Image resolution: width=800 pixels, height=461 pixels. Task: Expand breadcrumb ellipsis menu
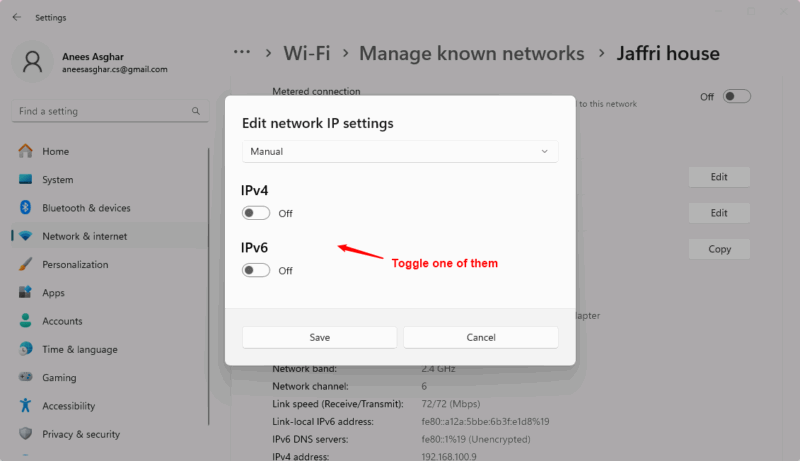tap(242, 52)
